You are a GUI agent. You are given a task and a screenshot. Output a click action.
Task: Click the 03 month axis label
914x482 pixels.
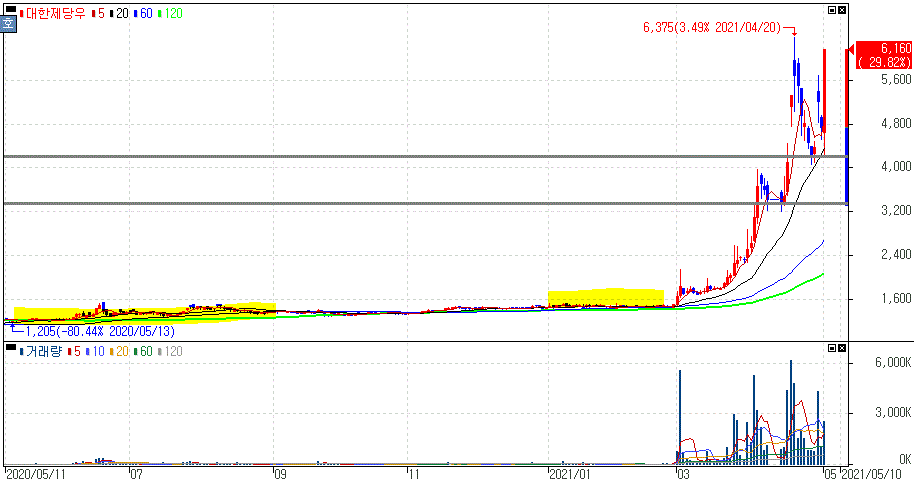tap(683, 474)
